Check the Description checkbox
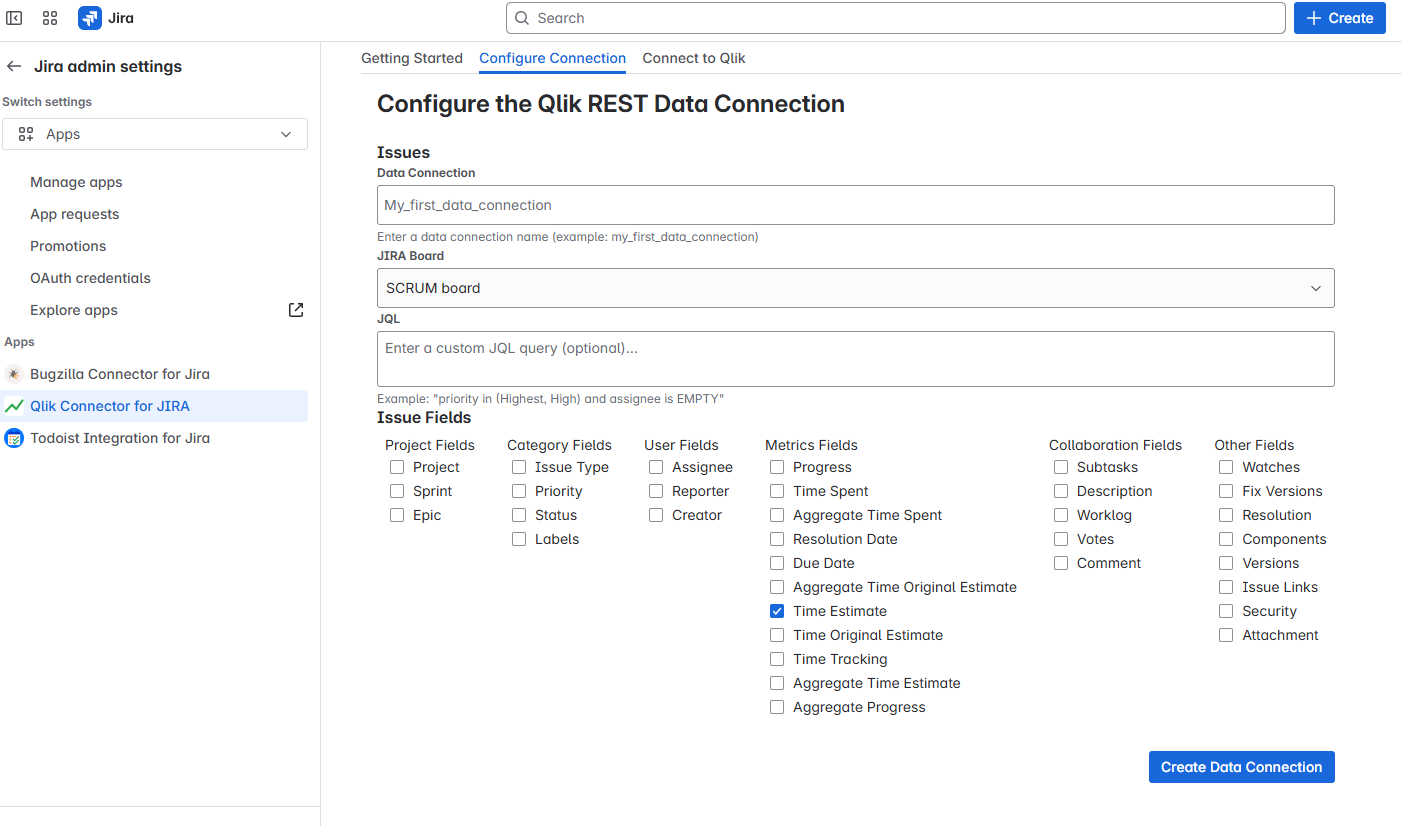1402x826 pixels. click(1061, 491)
